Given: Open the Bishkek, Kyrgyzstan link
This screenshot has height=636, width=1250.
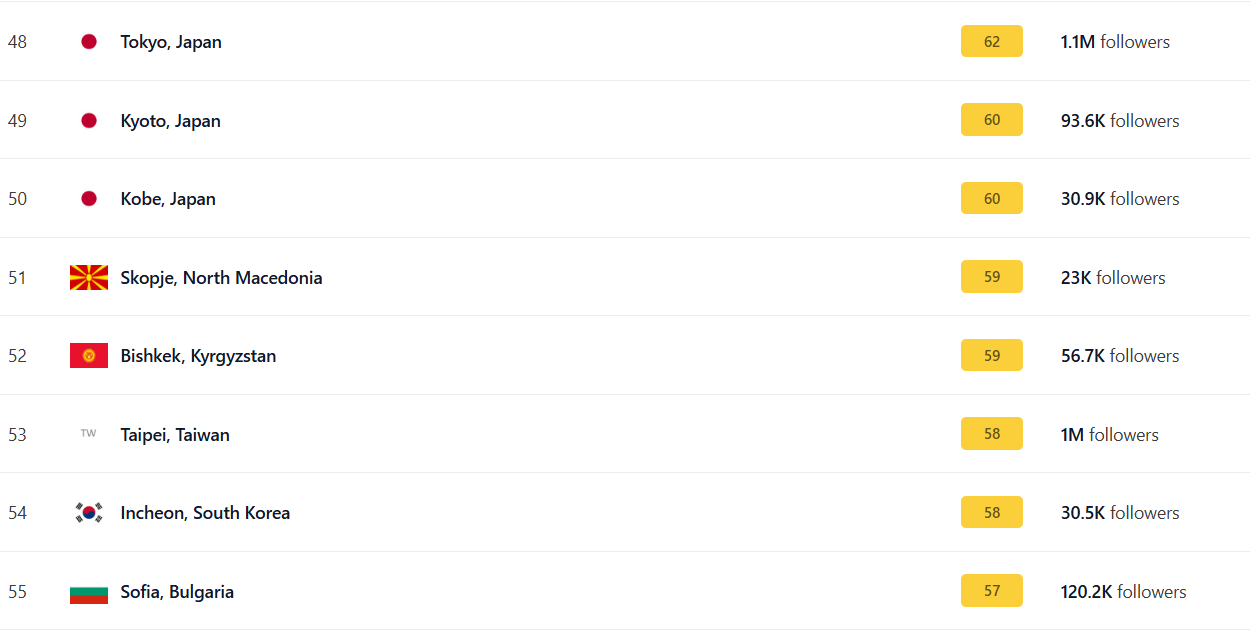Looking at the screenshot, I should [x=198, y=356].
